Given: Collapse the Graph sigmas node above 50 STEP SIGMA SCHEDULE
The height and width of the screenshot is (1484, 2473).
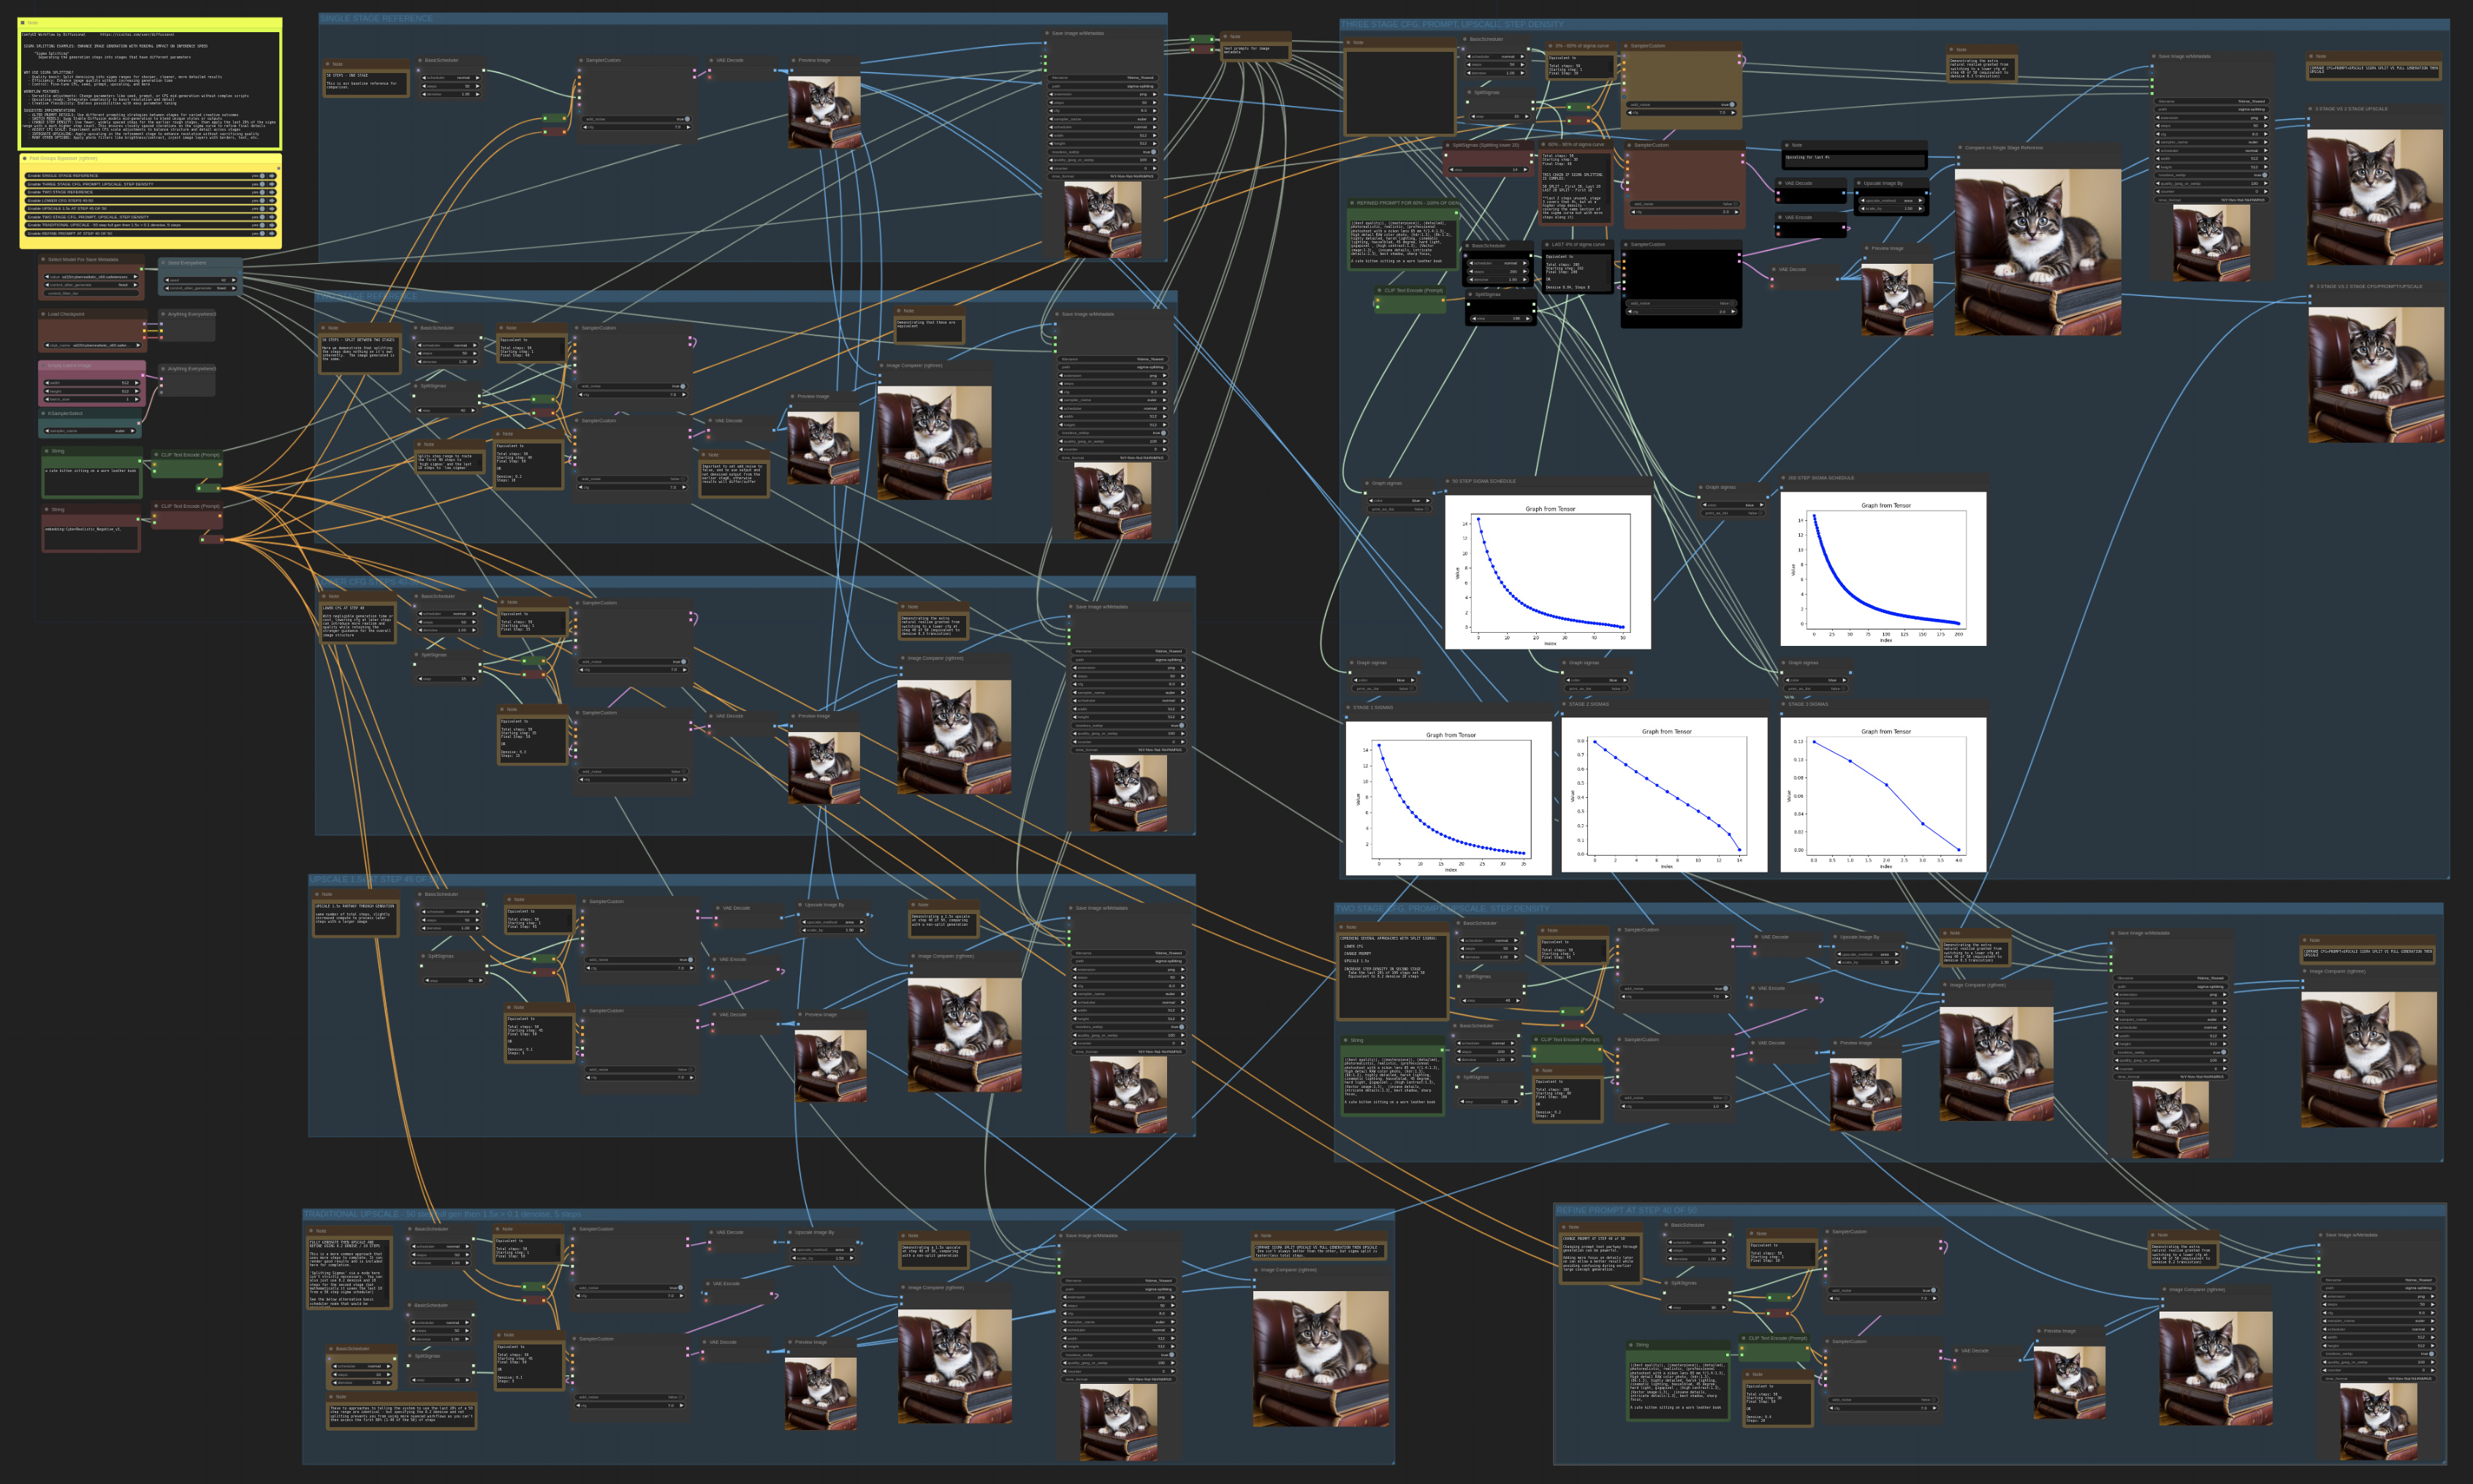Looking at the screenshot, I should [x=1368, y=484].
